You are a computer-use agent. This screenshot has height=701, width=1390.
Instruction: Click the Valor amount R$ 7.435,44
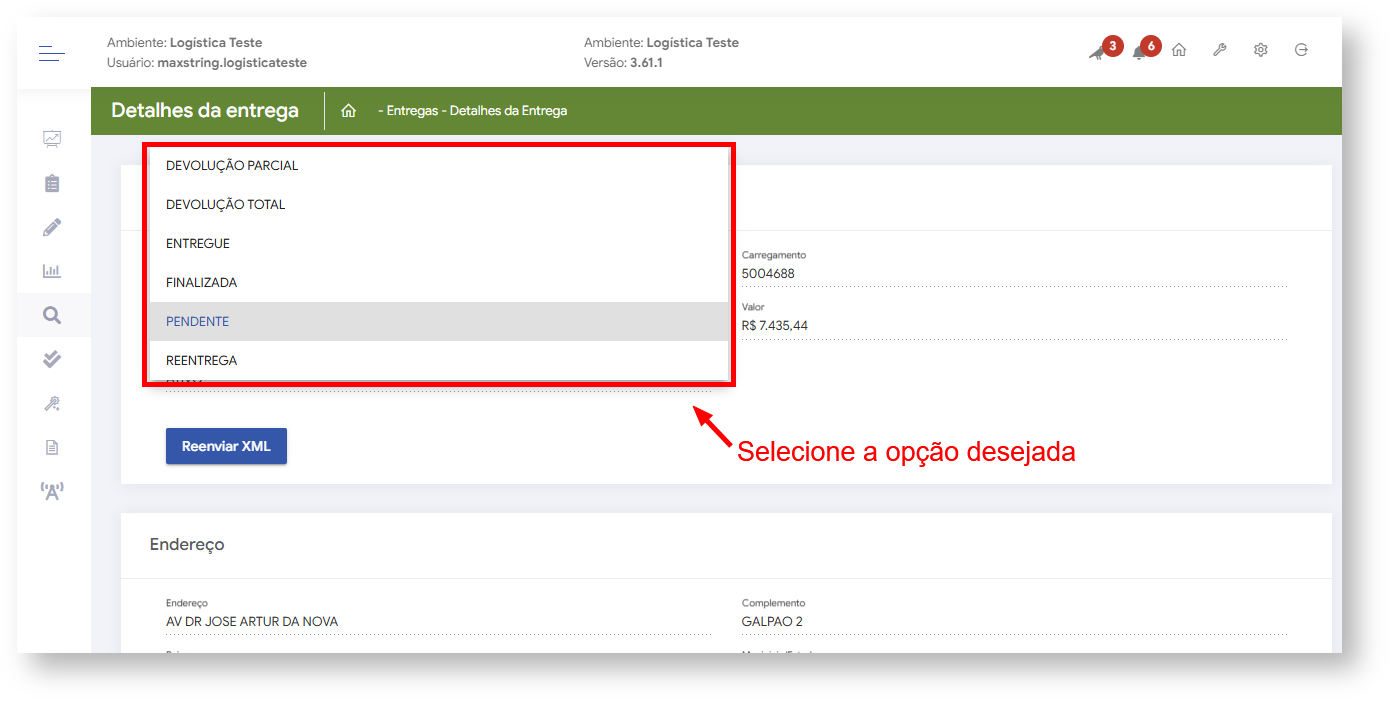(775, 326)
